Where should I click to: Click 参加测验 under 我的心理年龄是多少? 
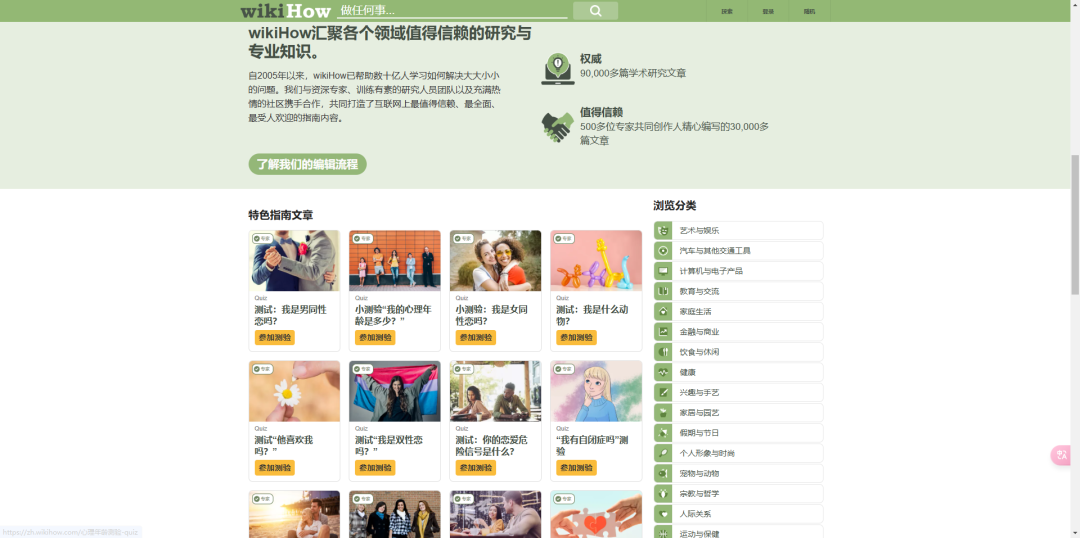click(375, 338)
